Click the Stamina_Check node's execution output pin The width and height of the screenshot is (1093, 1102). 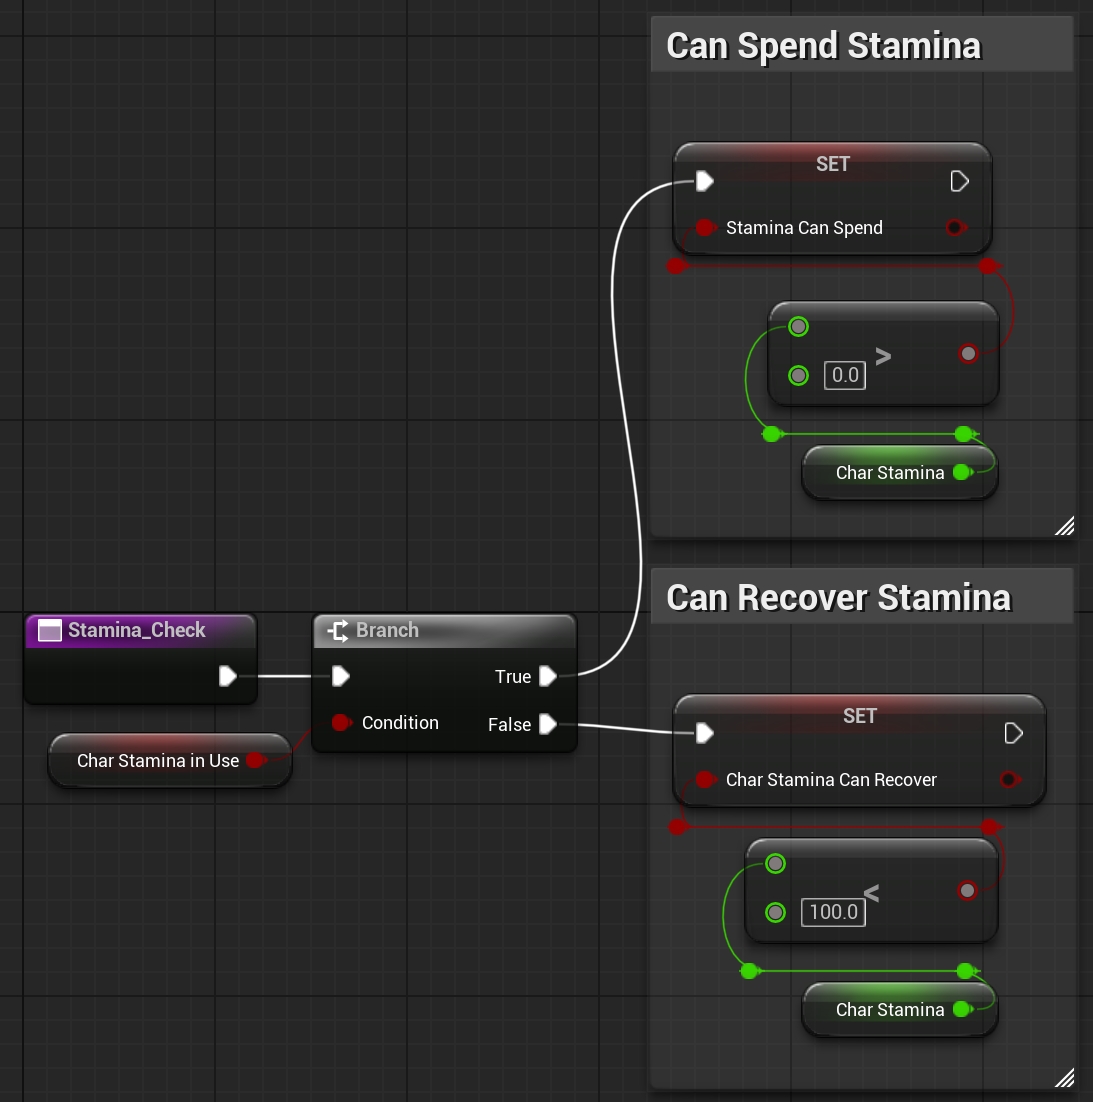(x=227, y=676)
